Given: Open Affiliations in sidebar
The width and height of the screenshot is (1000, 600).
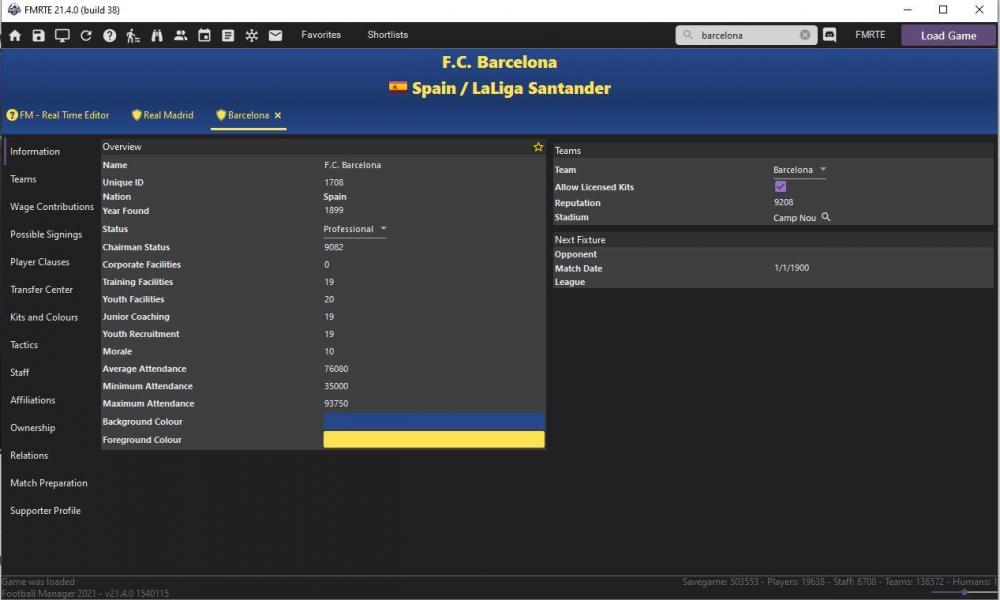Looking at the screenshot, I should click(33, 400).
